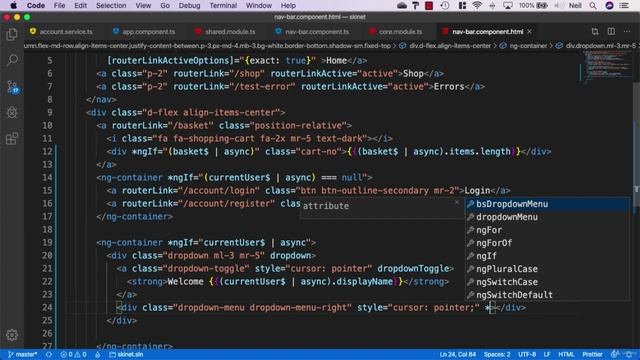This screenshot has height=360, width=640.
Task: Open macOS Spotlight search icon
Action: click(593, 5)
